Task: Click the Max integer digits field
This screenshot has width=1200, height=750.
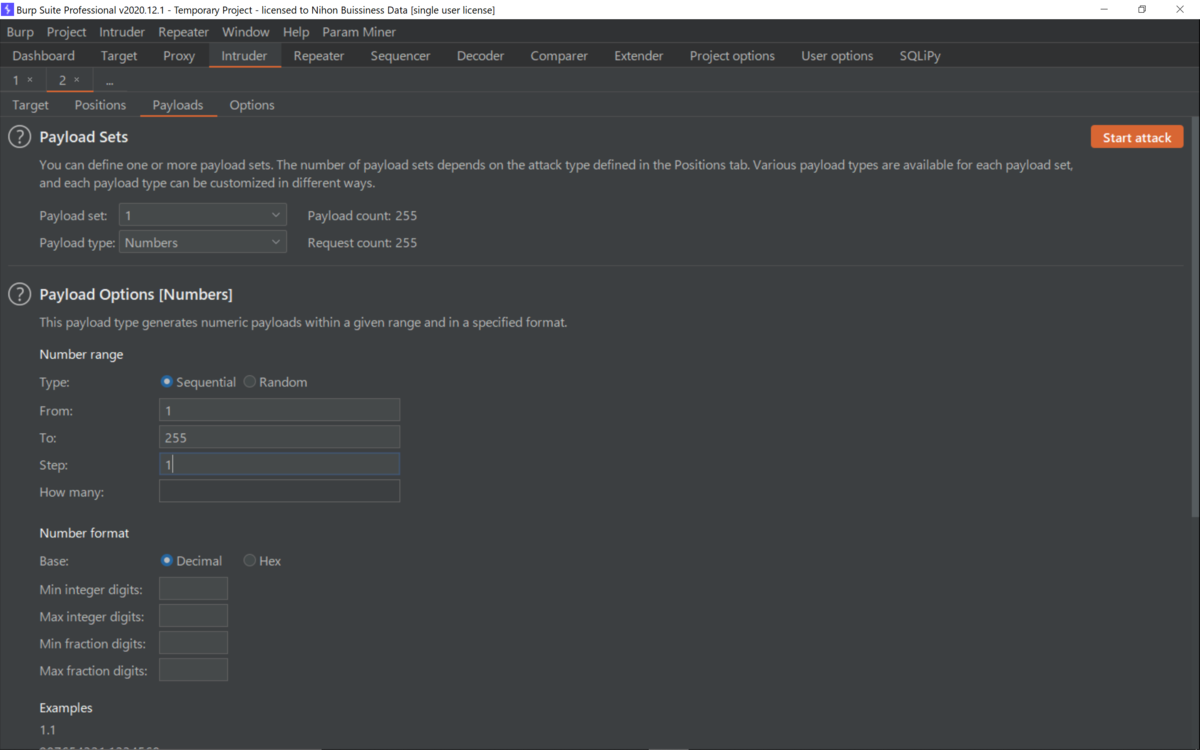Action: point(193,616)
